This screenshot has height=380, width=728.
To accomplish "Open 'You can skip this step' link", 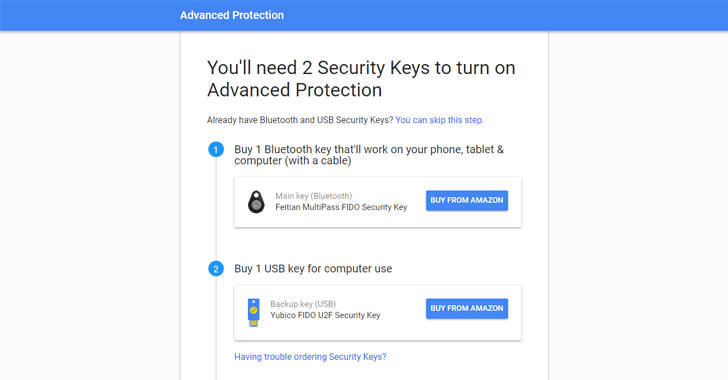I will tap(439, 120).
